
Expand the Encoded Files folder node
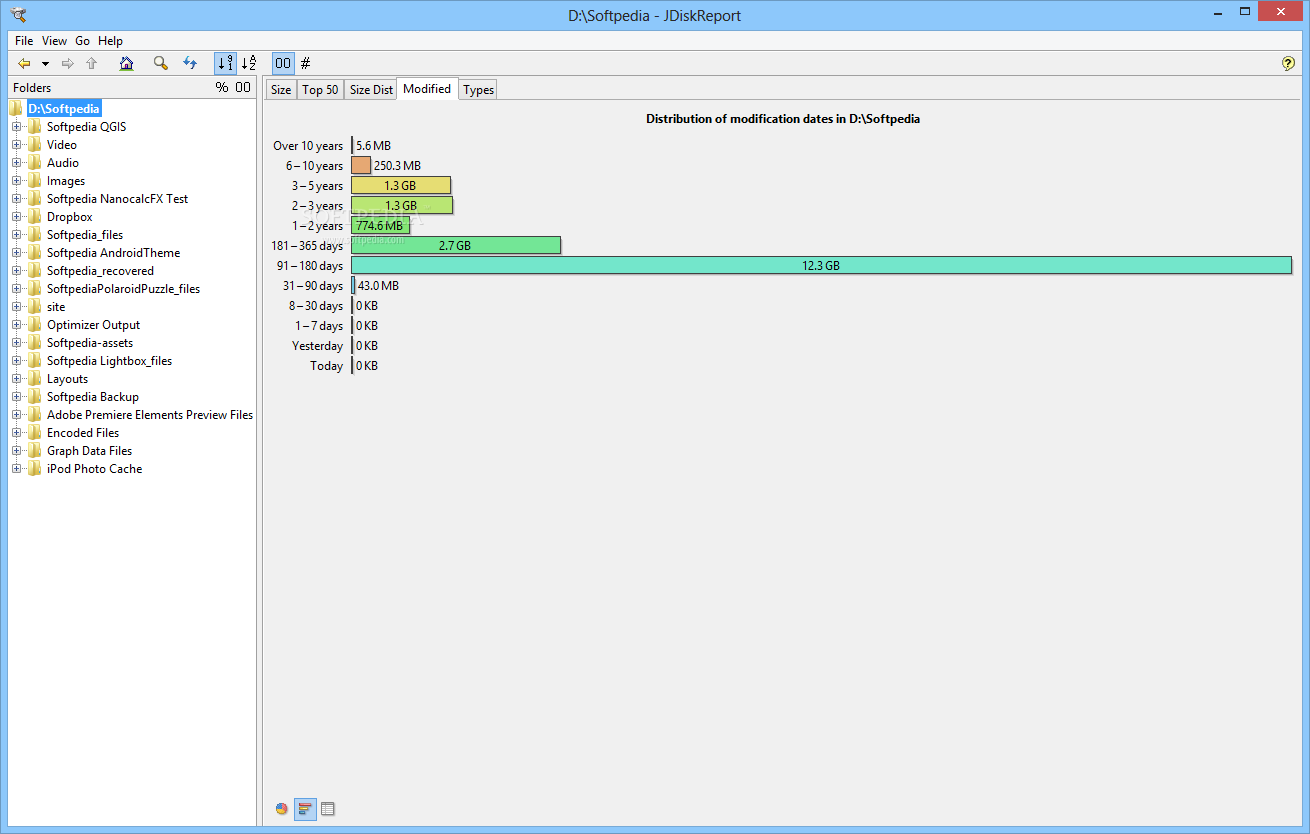point(16,433)
